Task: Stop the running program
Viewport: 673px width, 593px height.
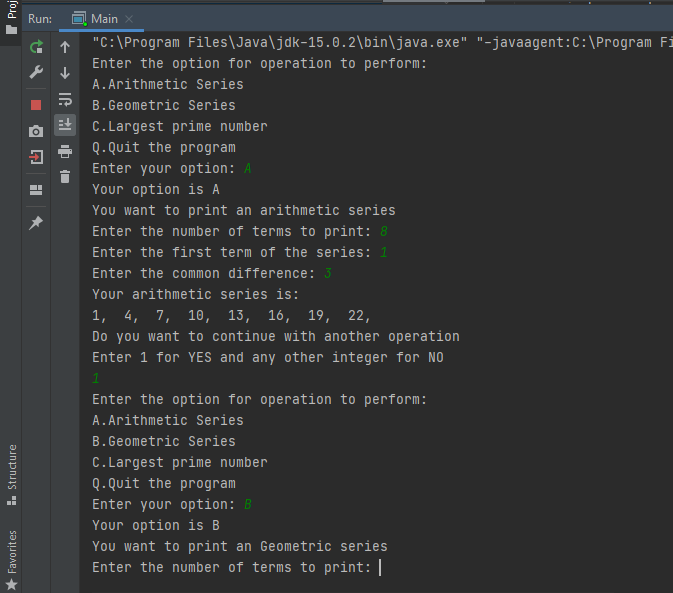Action: [x=36, y=104]
